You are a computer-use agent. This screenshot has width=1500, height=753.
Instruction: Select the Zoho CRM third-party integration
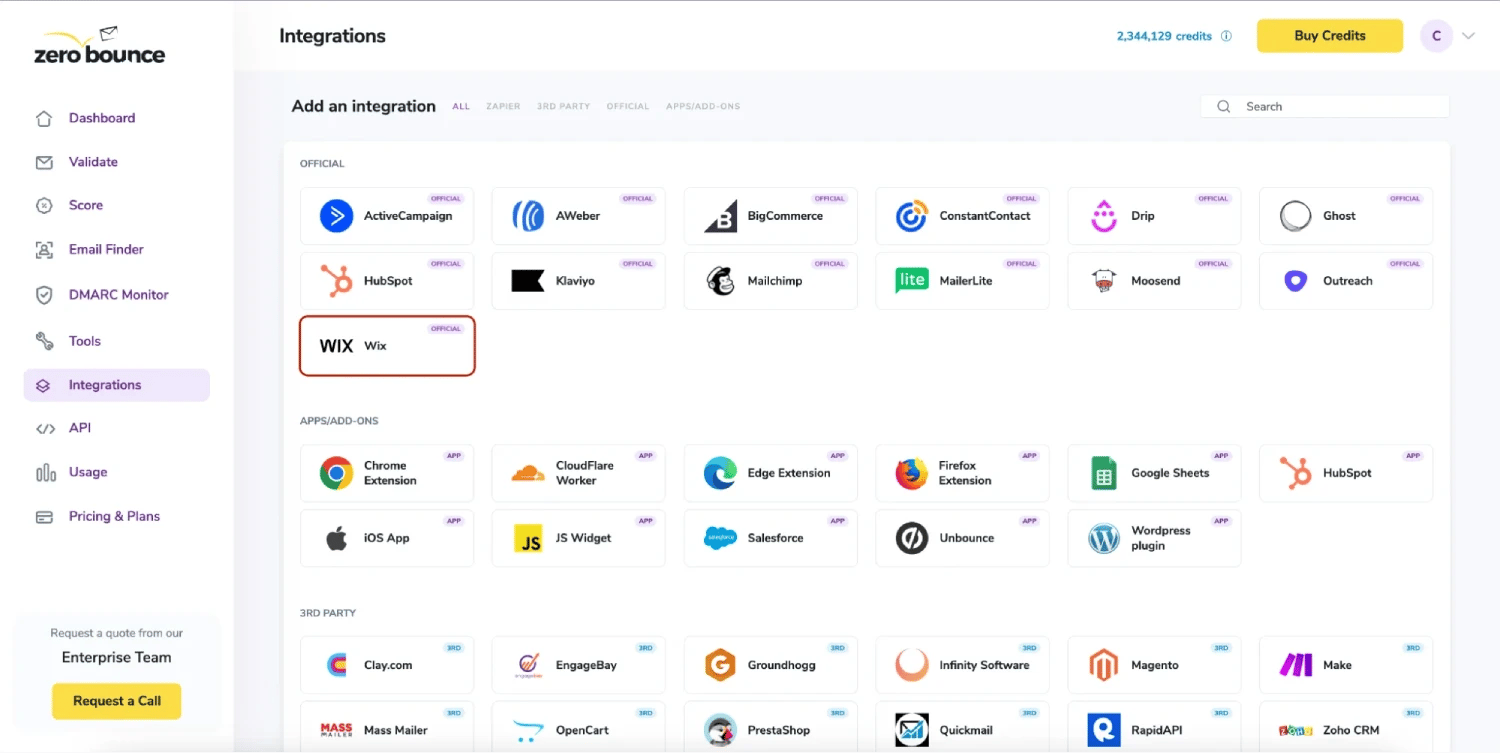click(1346, 729)
